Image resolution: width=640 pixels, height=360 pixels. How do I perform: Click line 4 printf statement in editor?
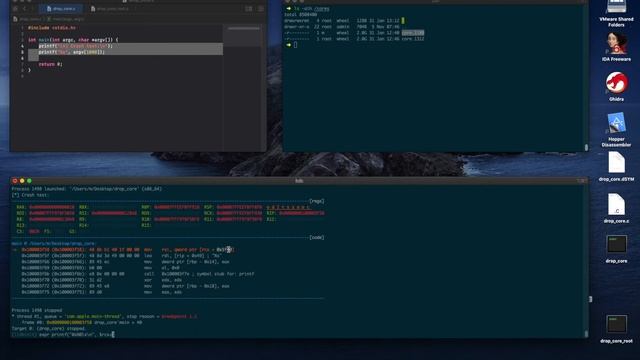pyautogui.click(x=76, y=46)
